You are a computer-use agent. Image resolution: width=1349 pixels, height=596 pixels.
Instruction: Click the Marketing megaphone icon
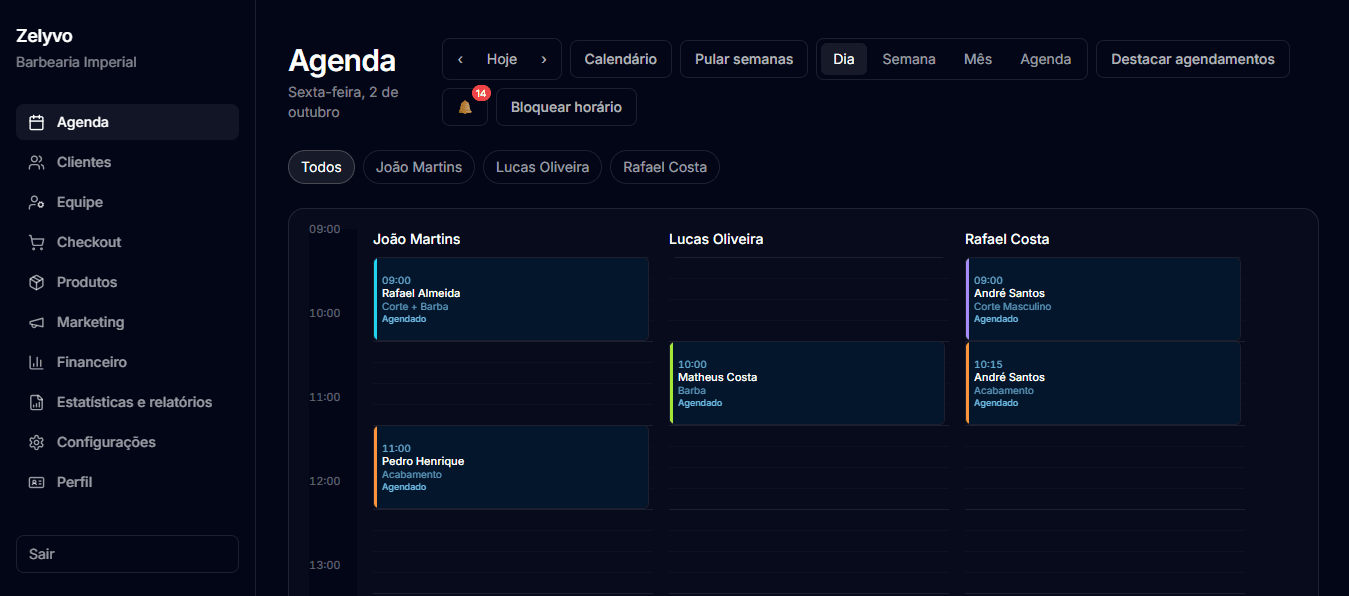click(36, 322)
